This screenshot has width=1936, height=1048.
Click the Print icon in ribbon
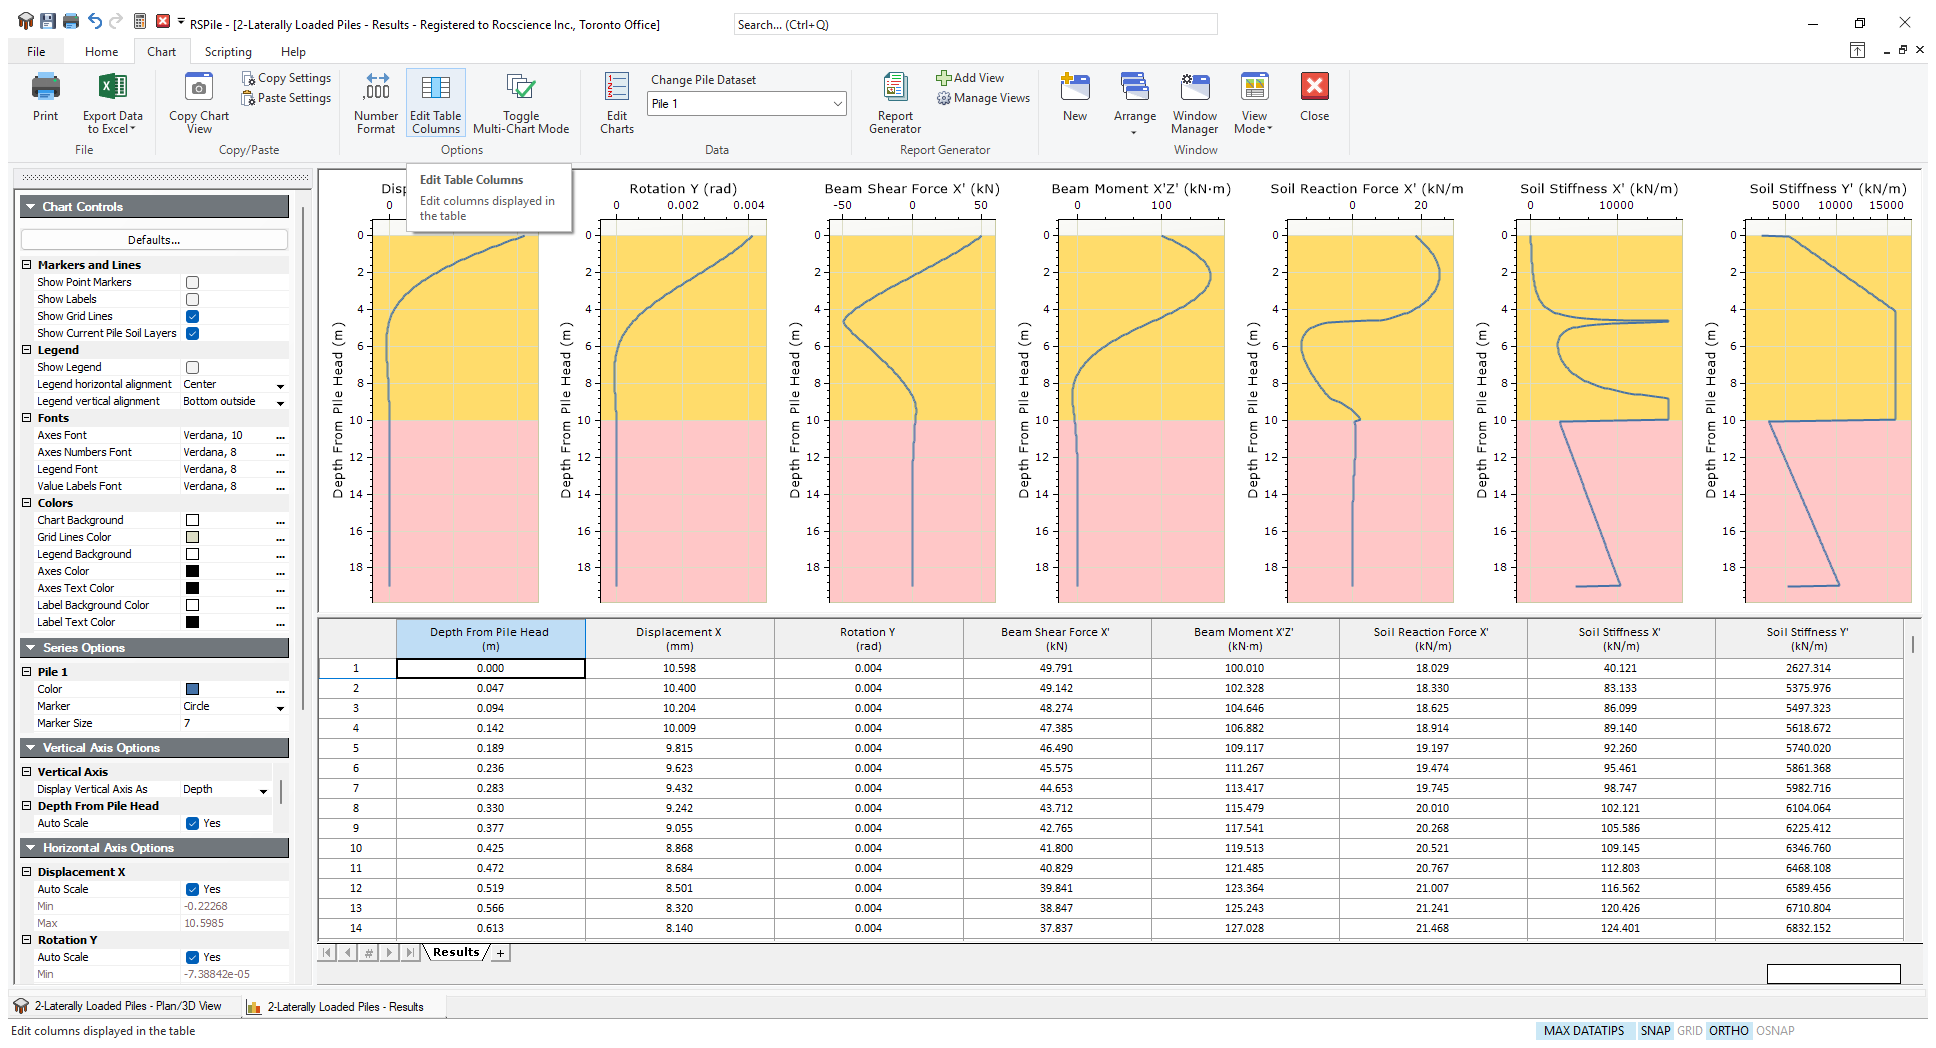(45, 89)
